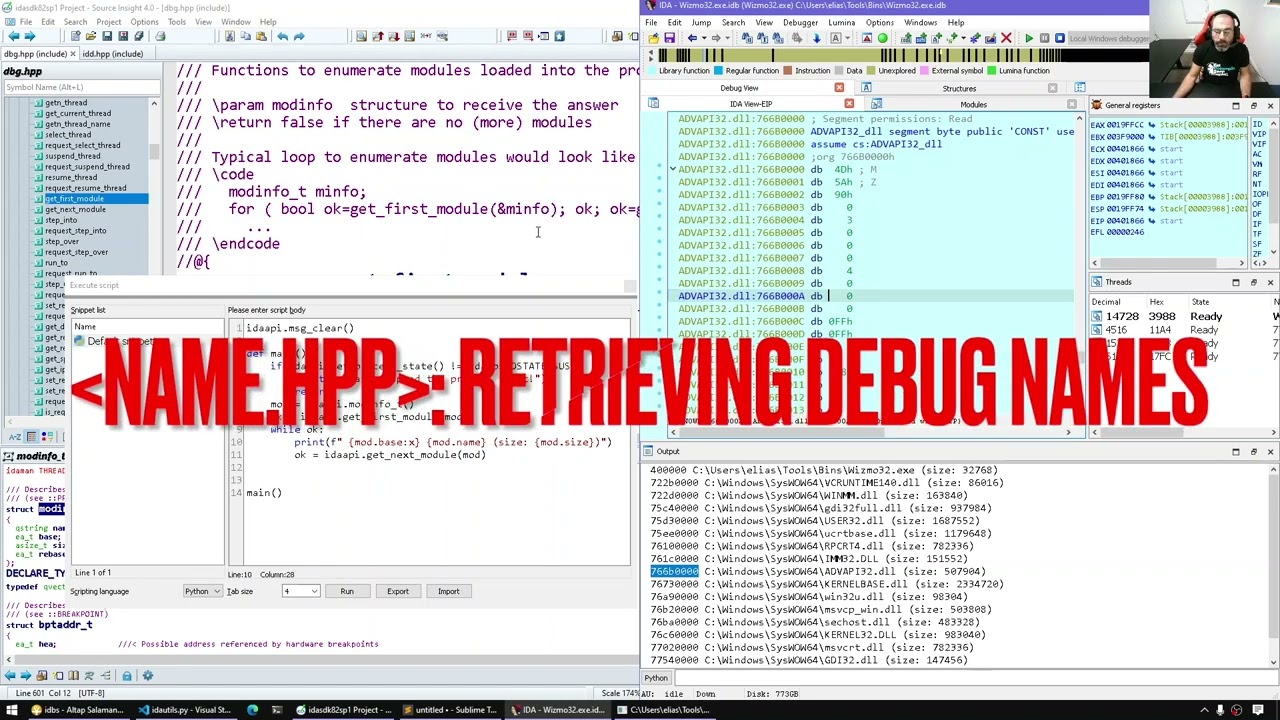1280x720 pixels.
Task: Click the Cut scissors icon in Source Insight
Action: pos(229,36)
